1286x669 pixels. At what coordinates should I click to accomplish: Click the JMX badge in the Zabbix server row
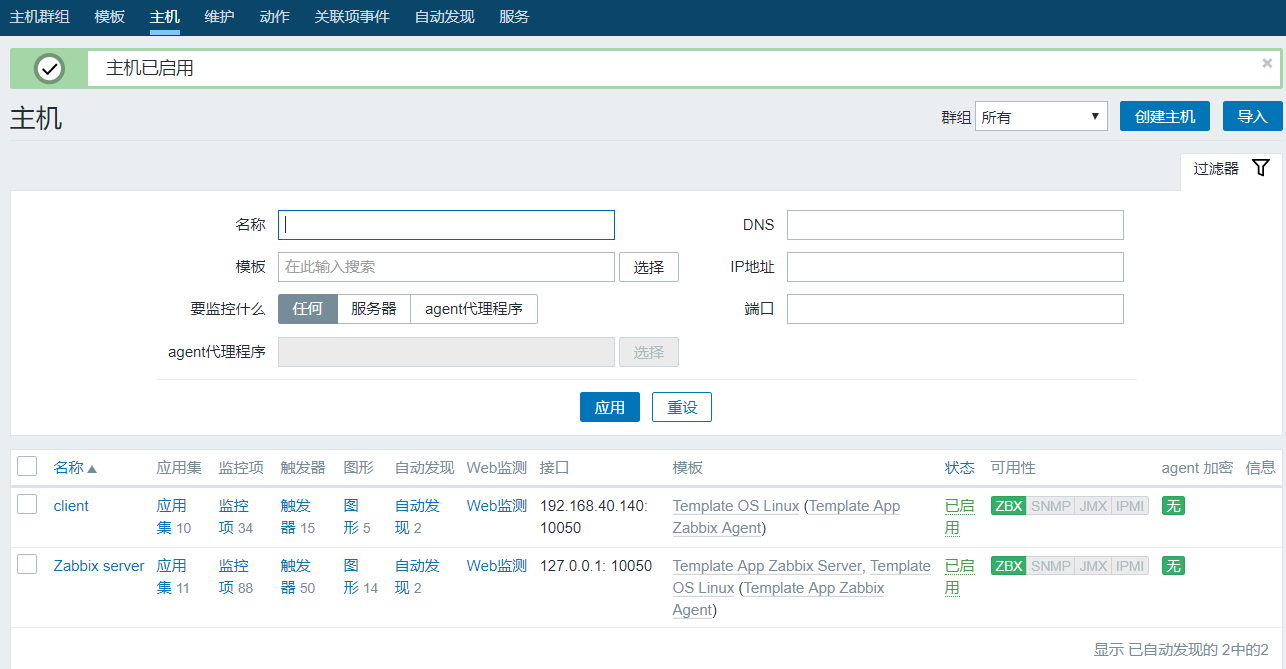pos(1093,566)
